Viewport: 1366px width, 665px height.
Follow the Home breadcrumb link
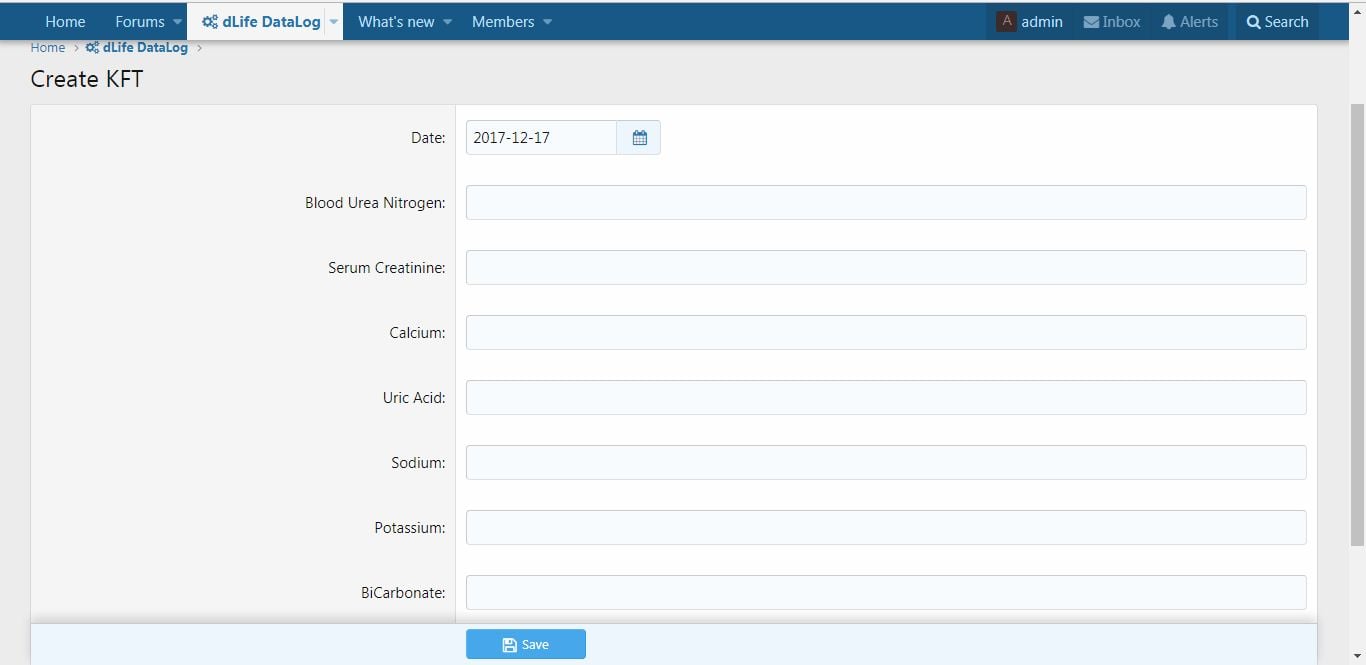pyautogui.click(x=47, y=47)
